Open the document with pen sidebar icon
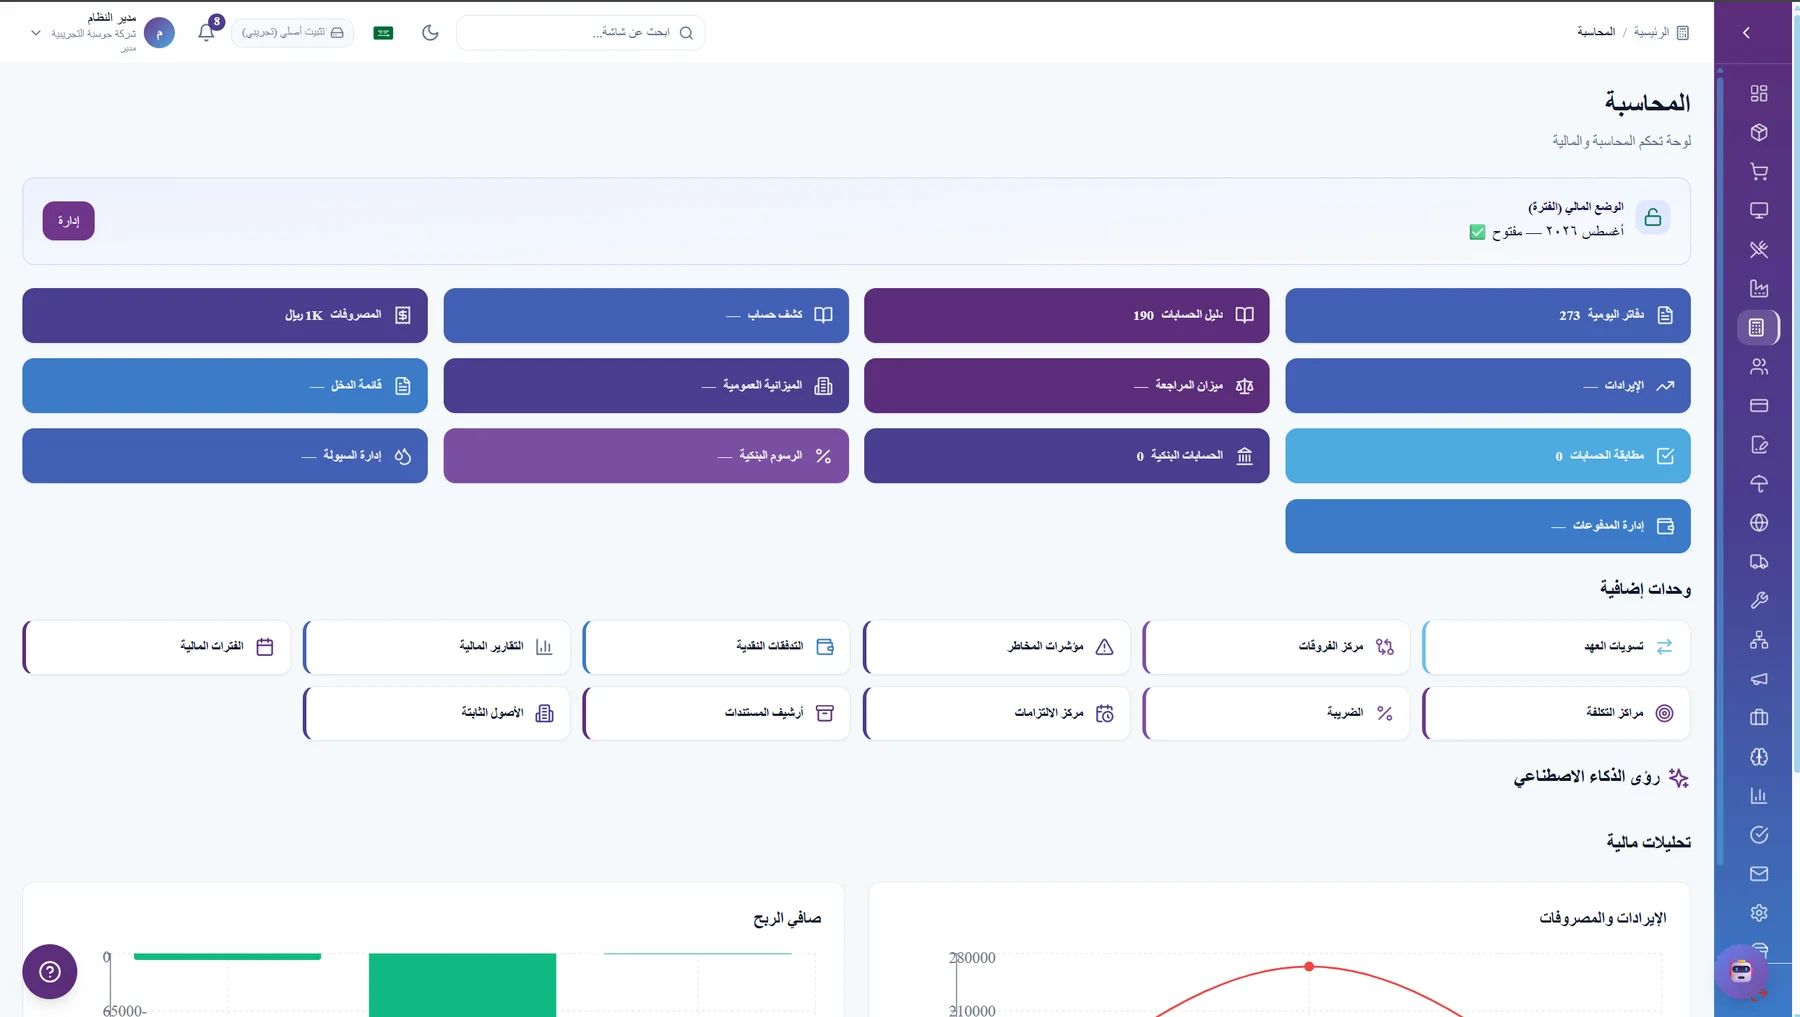Image resolution: width=1800 pixels, height=1017 pixels. click(1759, 444)
